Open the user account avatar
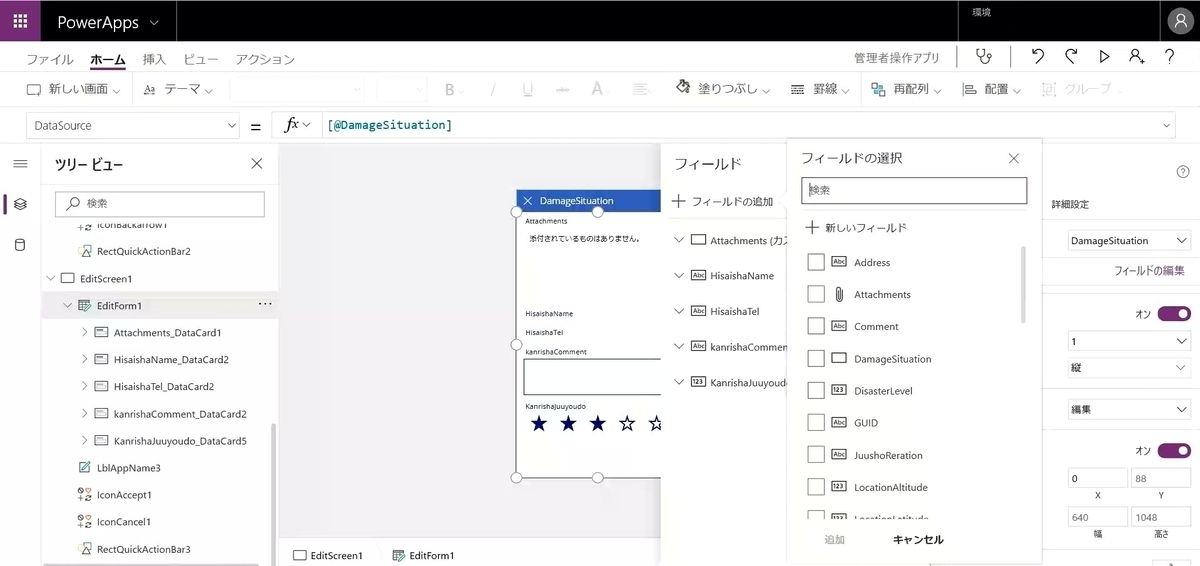 (x=1179, y=21)
